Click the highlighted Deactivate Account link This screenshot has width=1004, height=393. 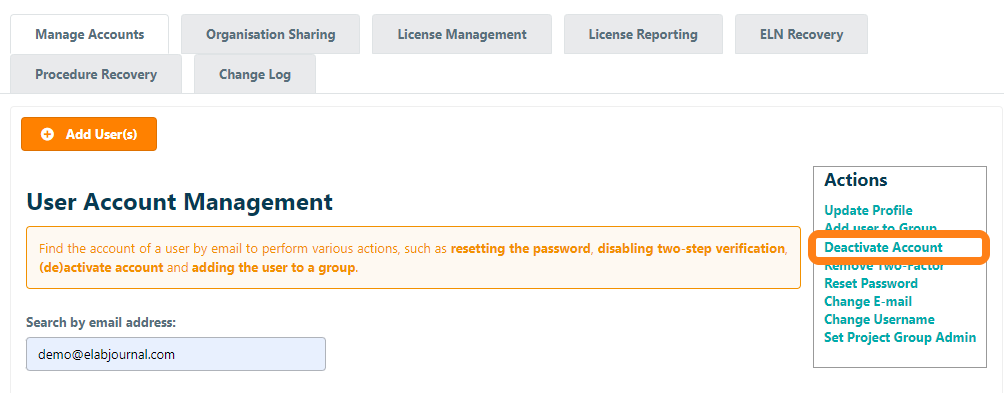(x=883, y=247)
